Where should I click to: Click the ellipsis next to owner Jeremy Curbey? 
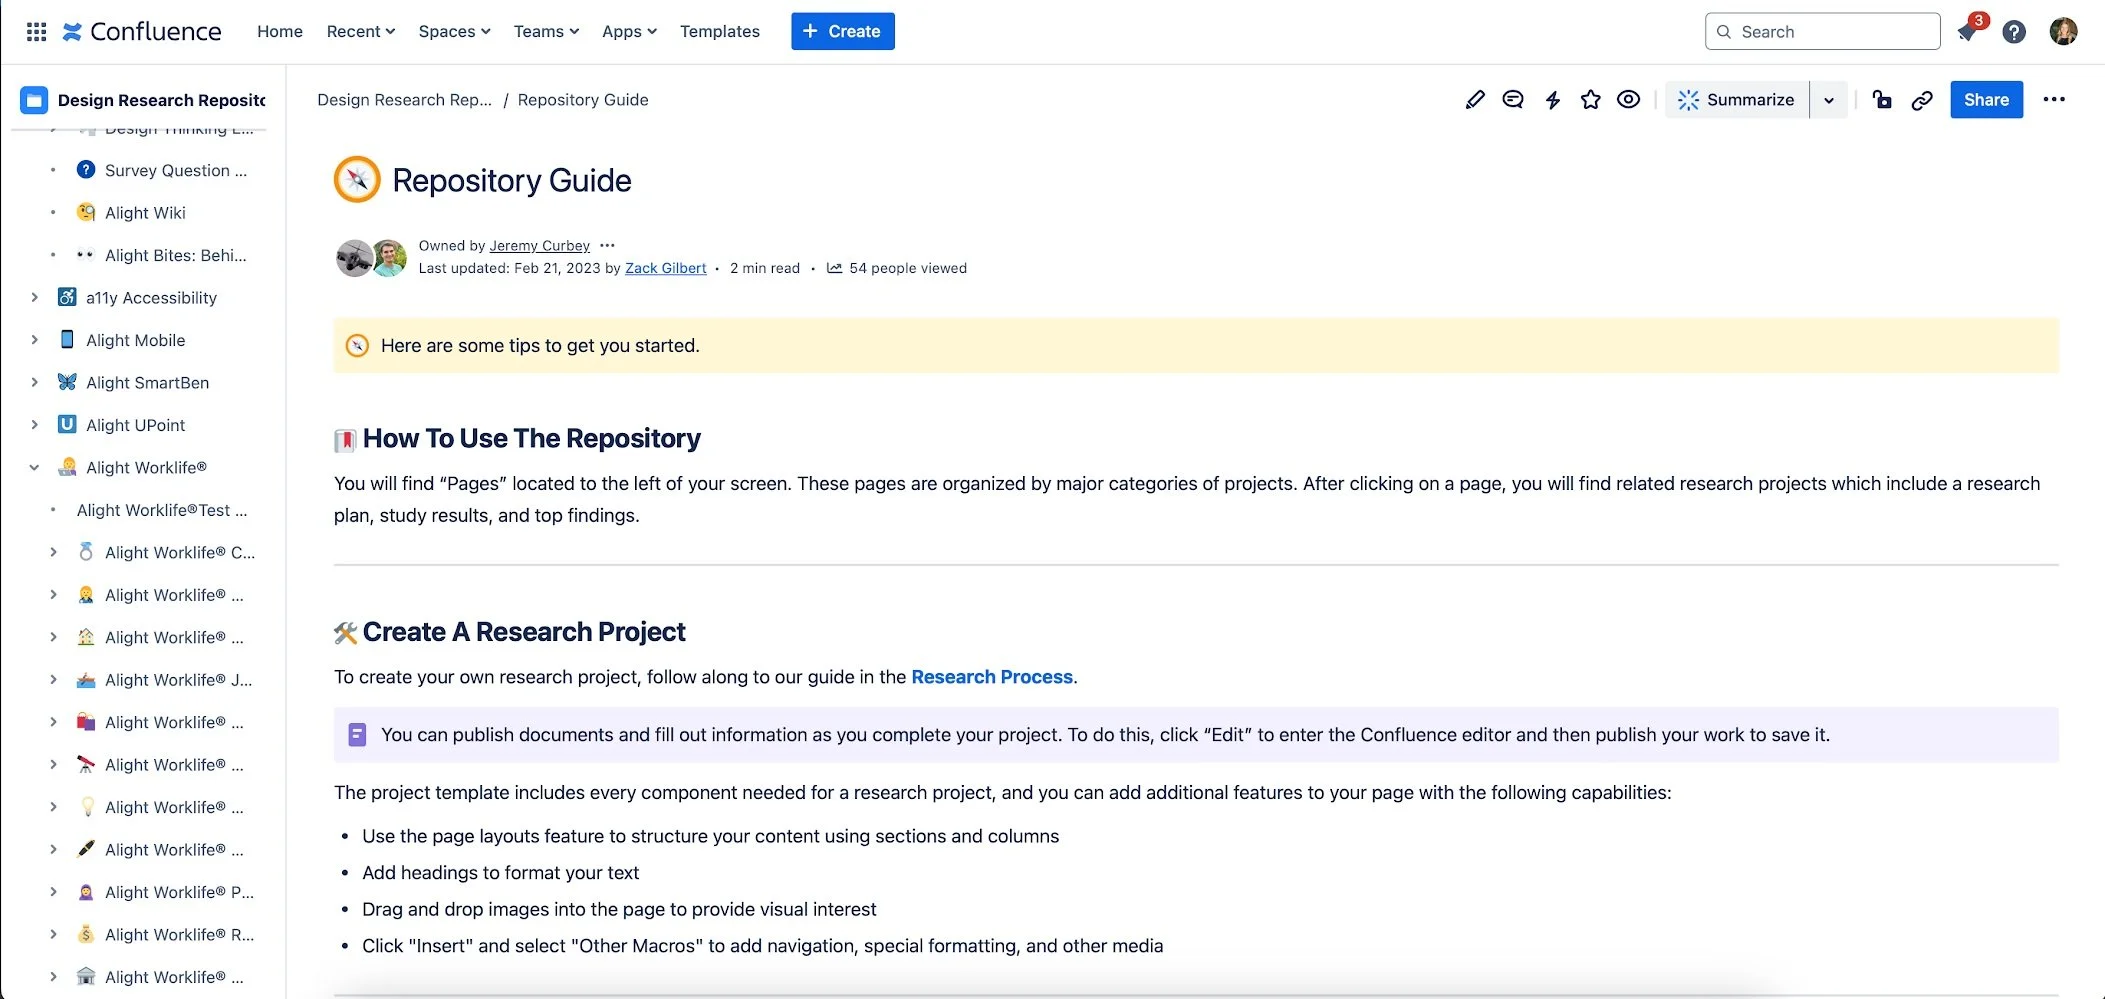point(607,245)
